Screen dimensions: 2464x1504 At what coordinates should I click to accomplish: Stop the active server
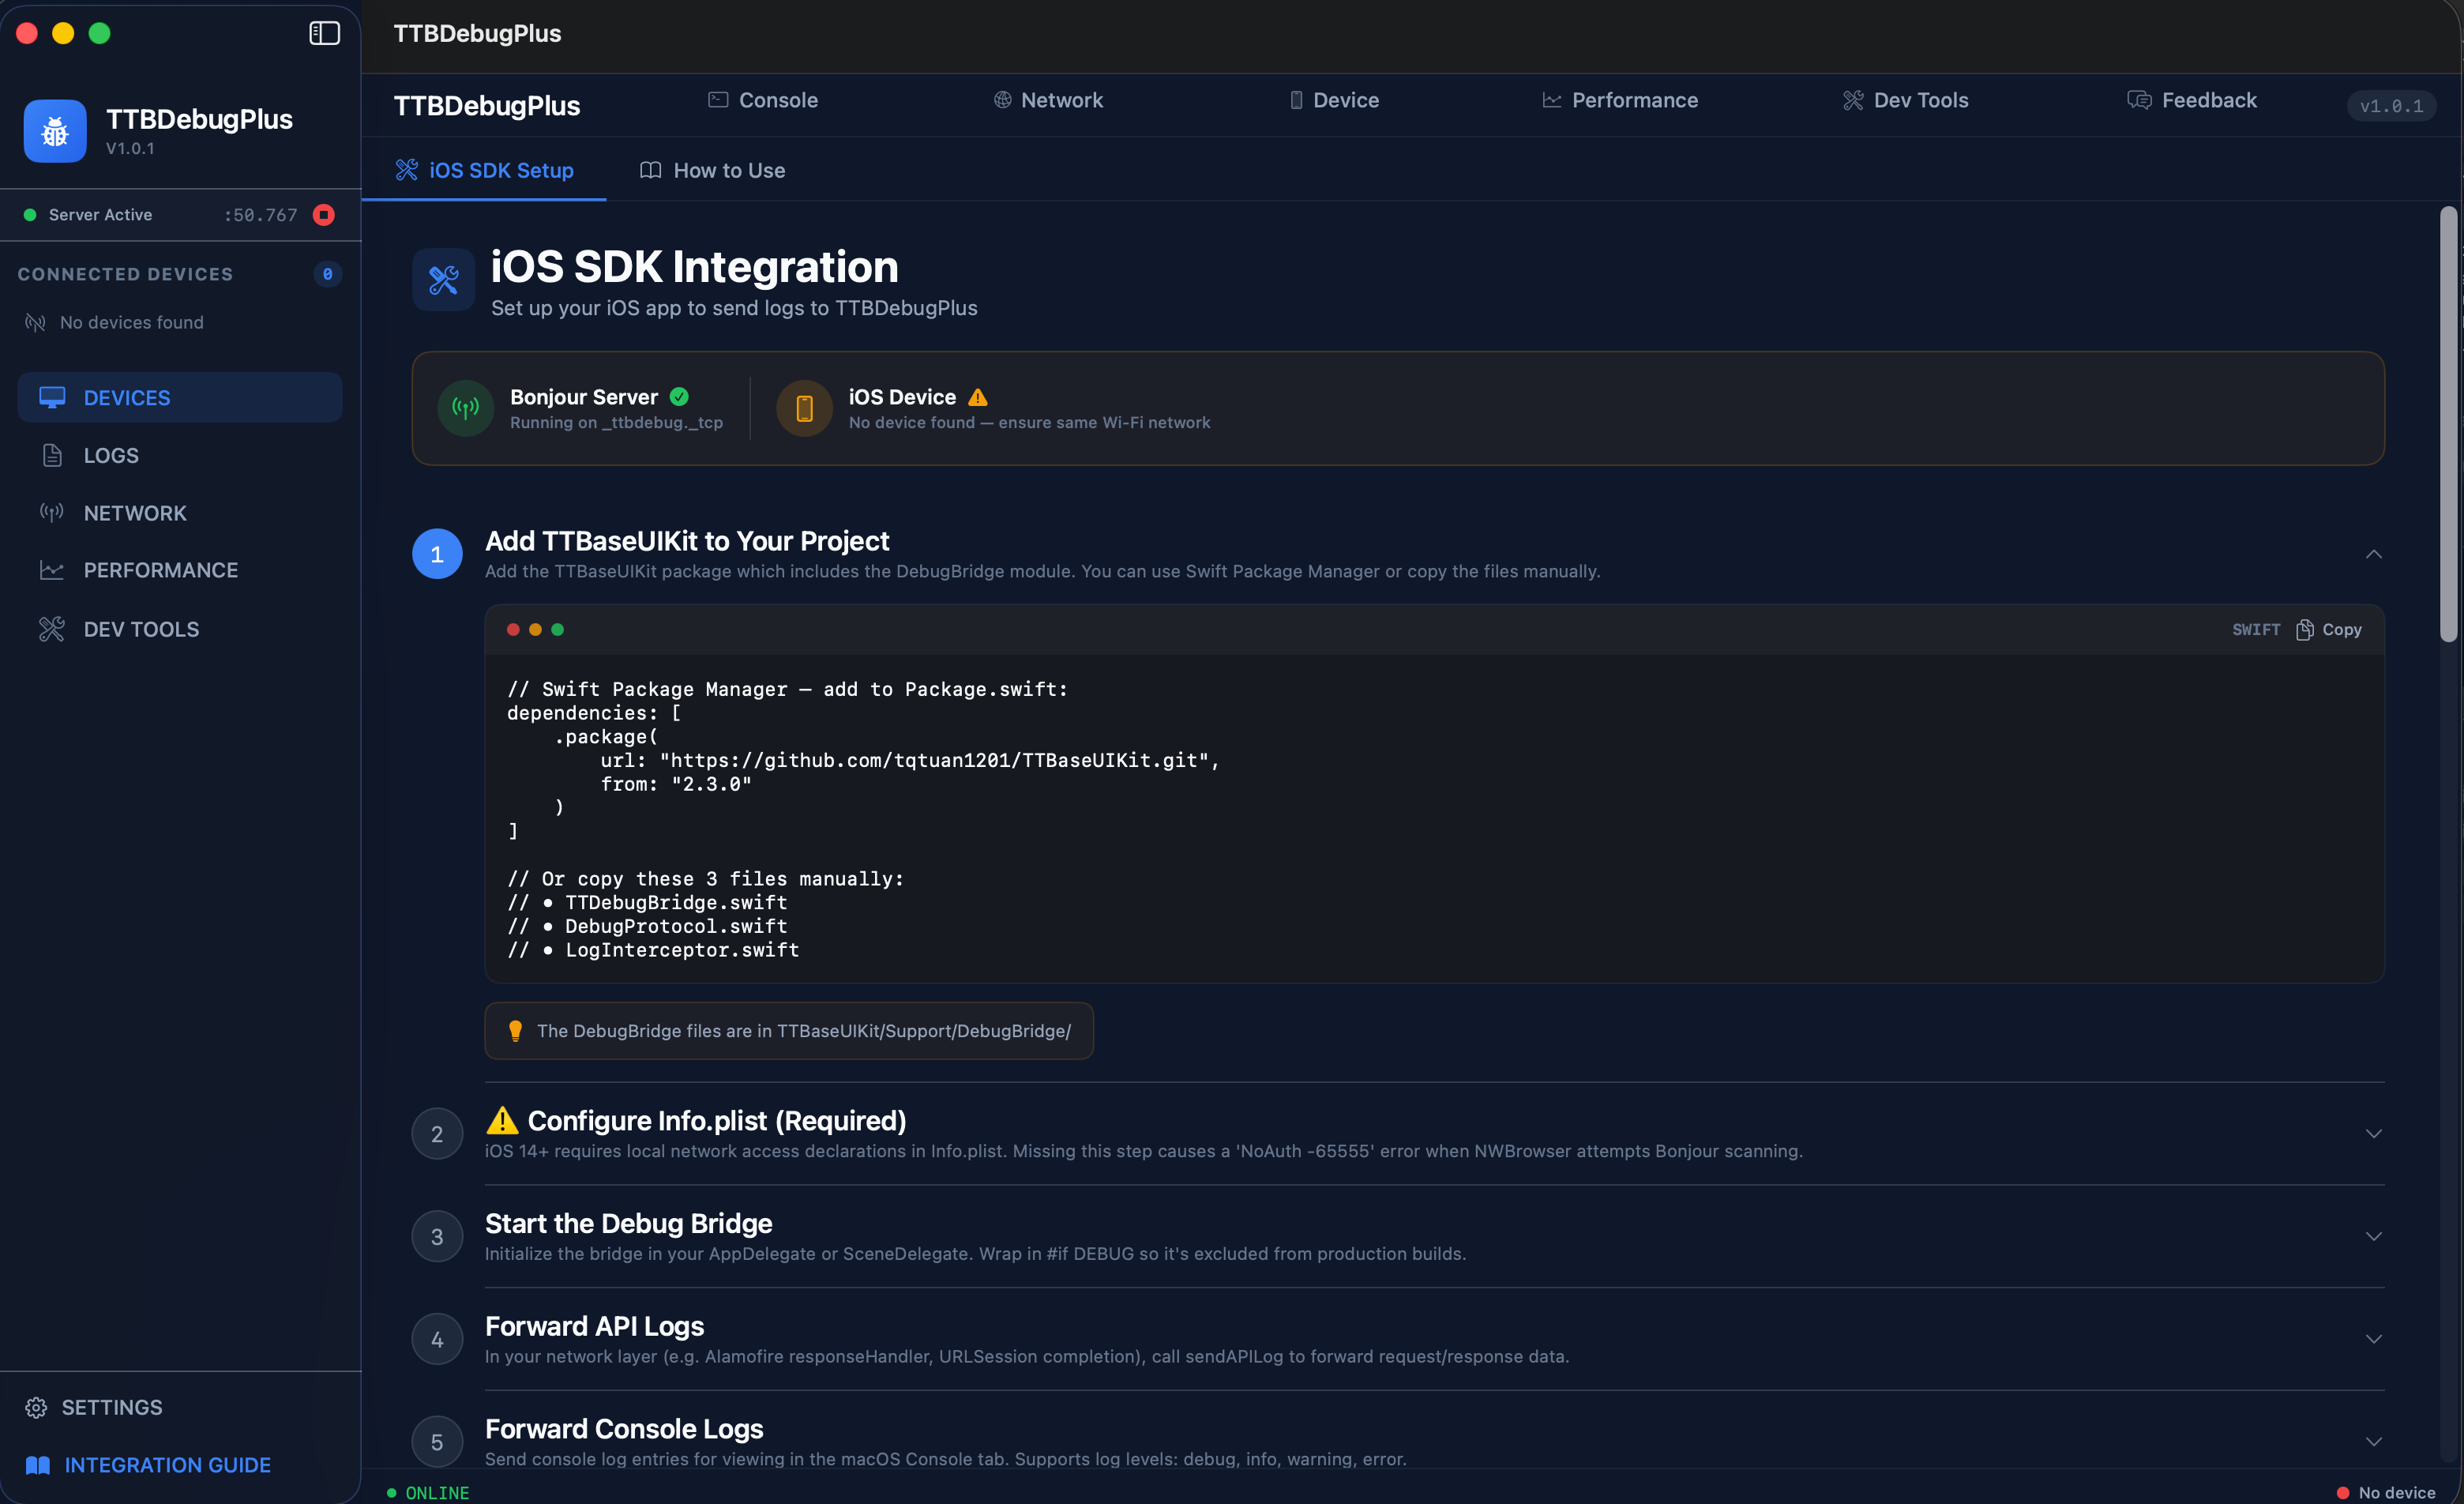pos(324,214)
